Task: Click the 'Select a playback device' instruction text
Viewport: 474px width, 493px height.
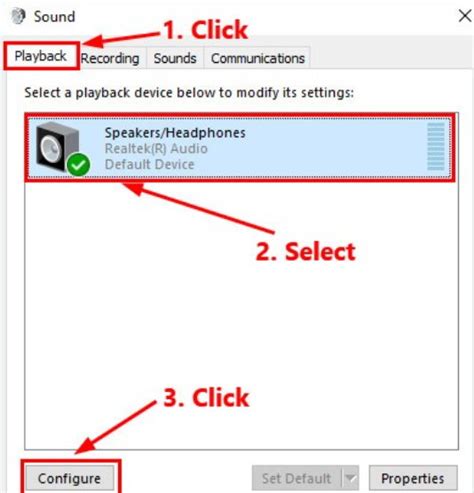Action: point(189,92)
